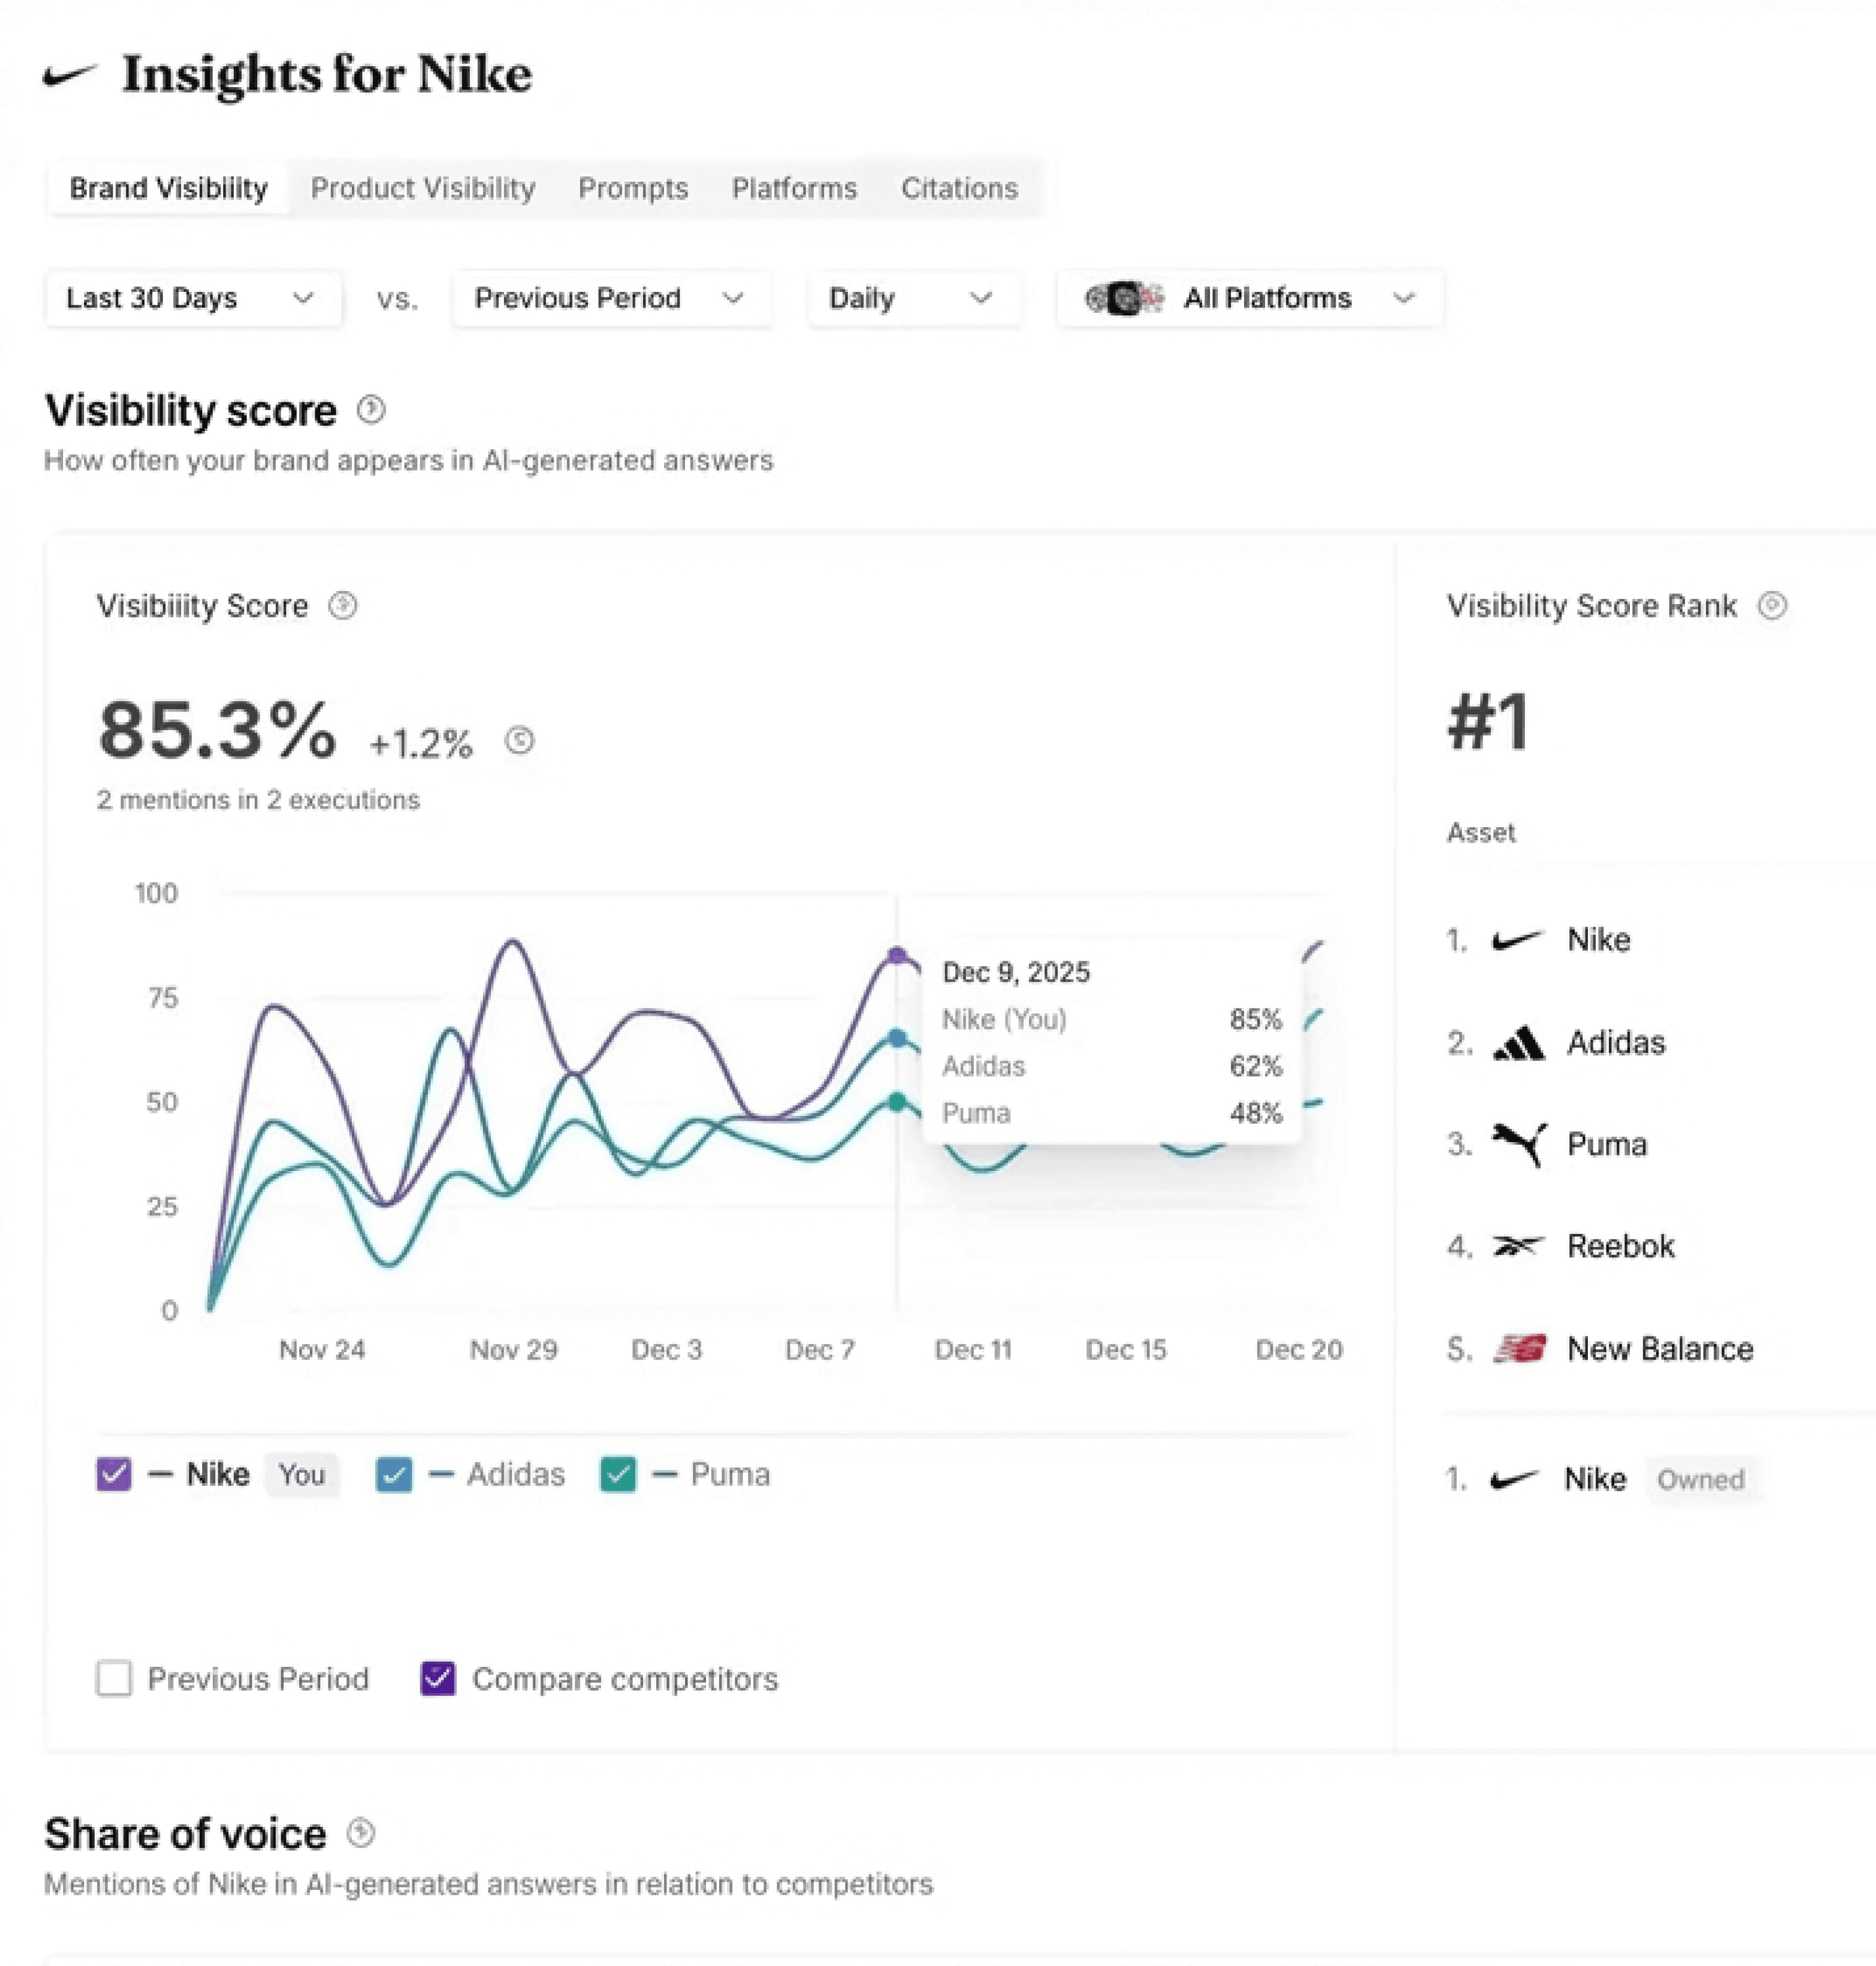1876x1966 pixels.
Task: Click info icon beside +1.2% change
Action: (519, 740)
